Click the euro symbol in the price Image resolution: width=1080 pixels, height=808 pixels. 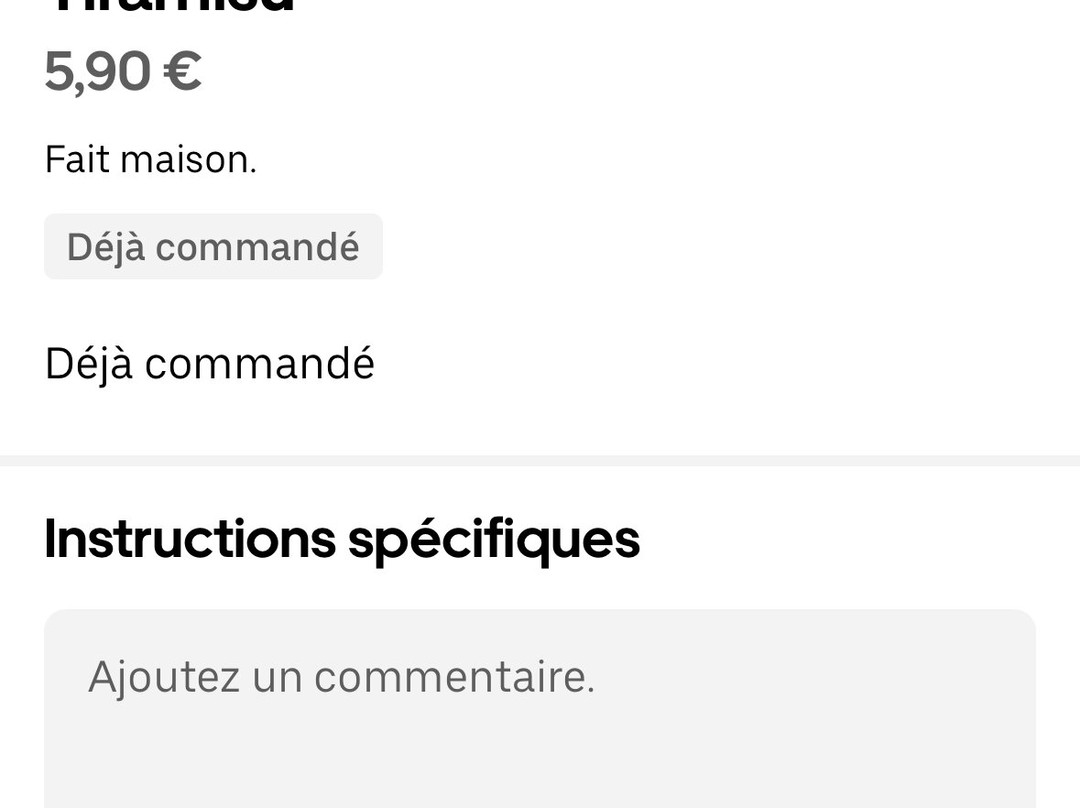pos(182,72)
